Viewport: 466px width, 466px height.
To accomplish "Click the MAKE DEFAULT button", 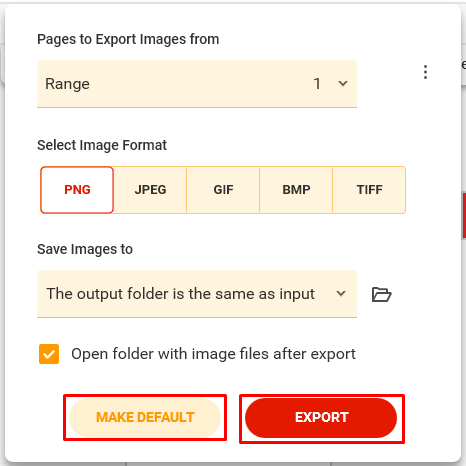I will pyautogui.click(x=145, y=417).
